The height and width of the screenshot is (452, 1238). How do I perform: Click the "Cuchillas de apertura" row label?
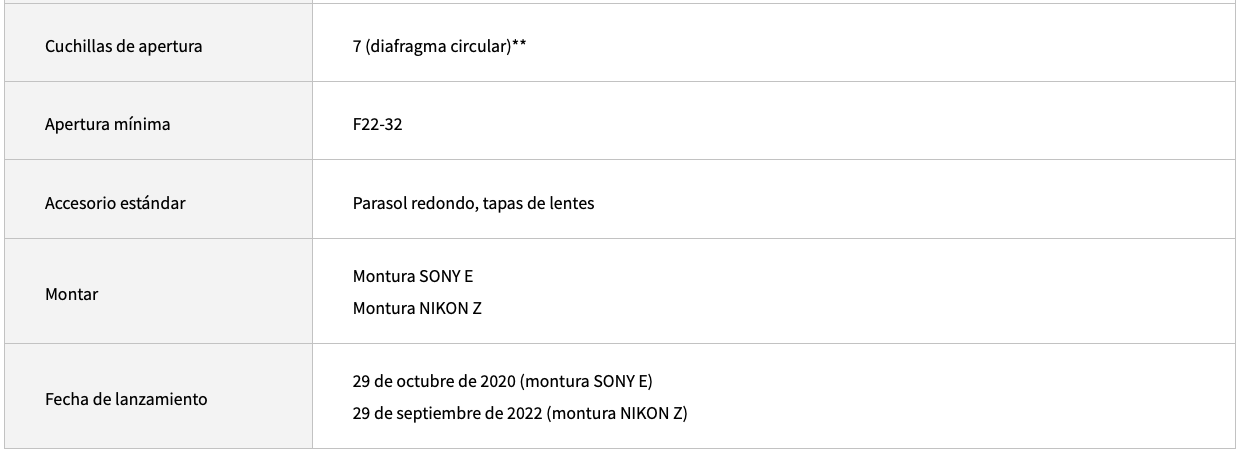coord(123,46)
